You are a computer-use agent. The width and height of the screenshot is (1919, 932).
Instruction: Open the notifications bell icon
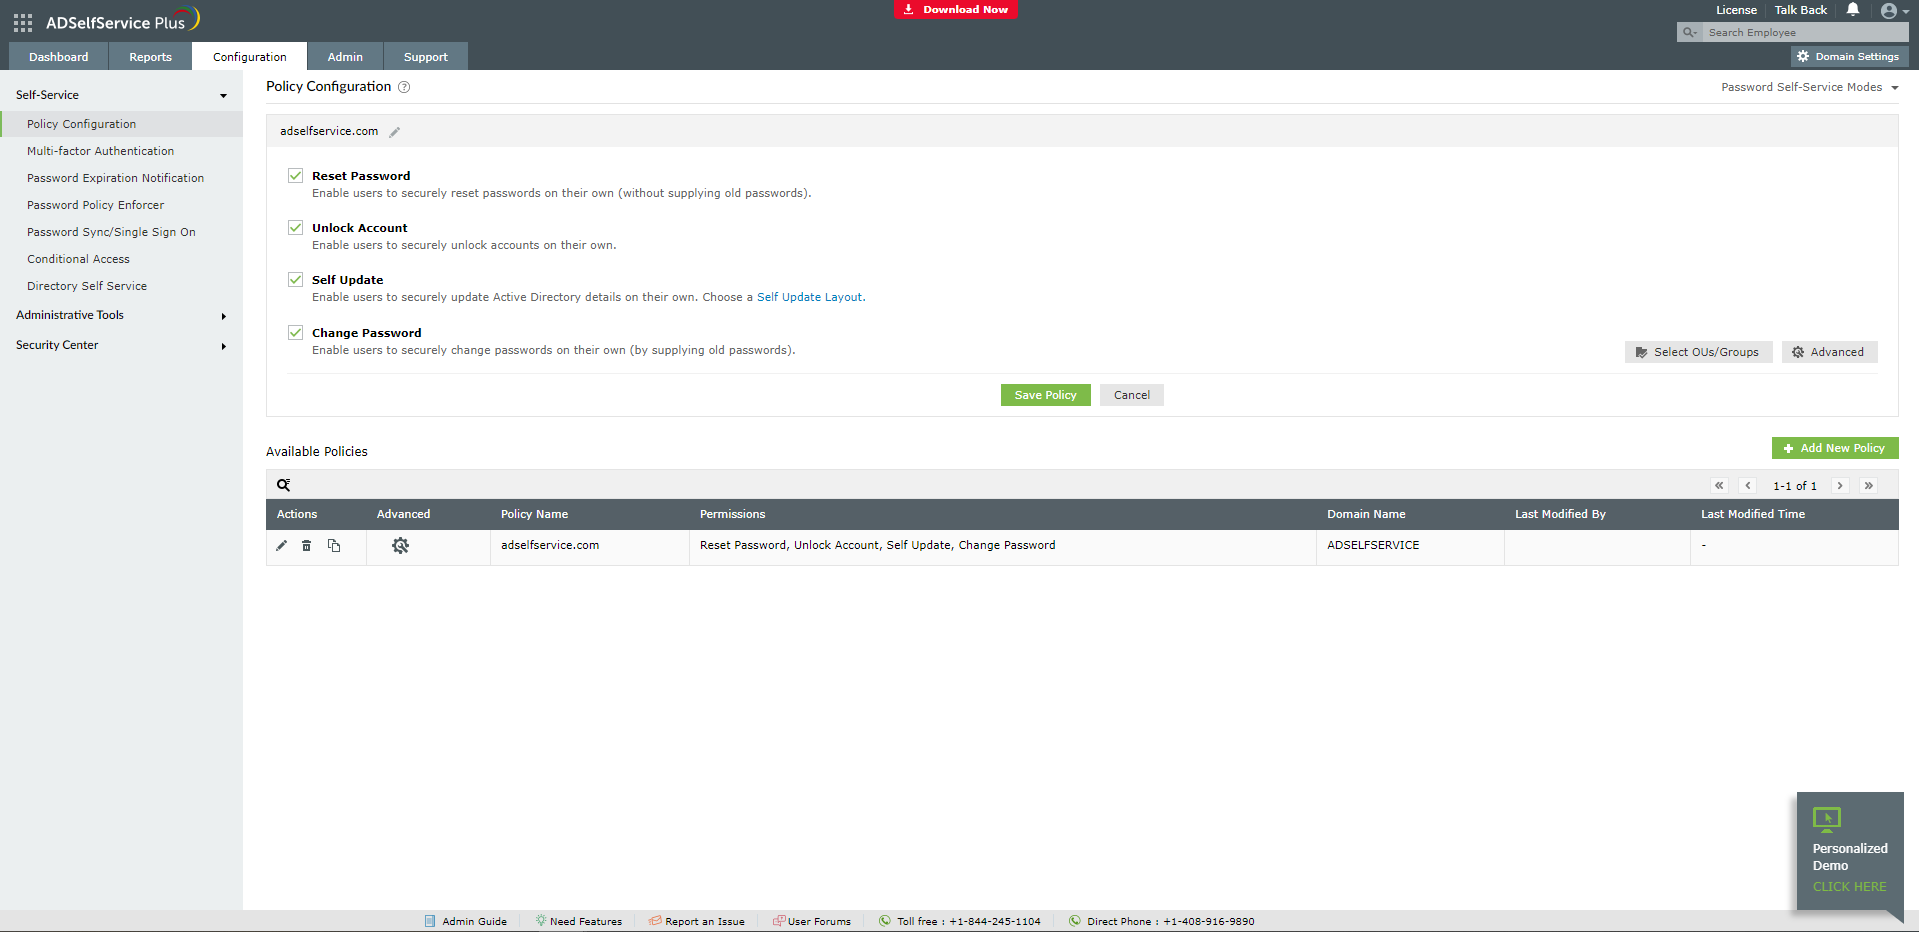(x=1852, y=10)
